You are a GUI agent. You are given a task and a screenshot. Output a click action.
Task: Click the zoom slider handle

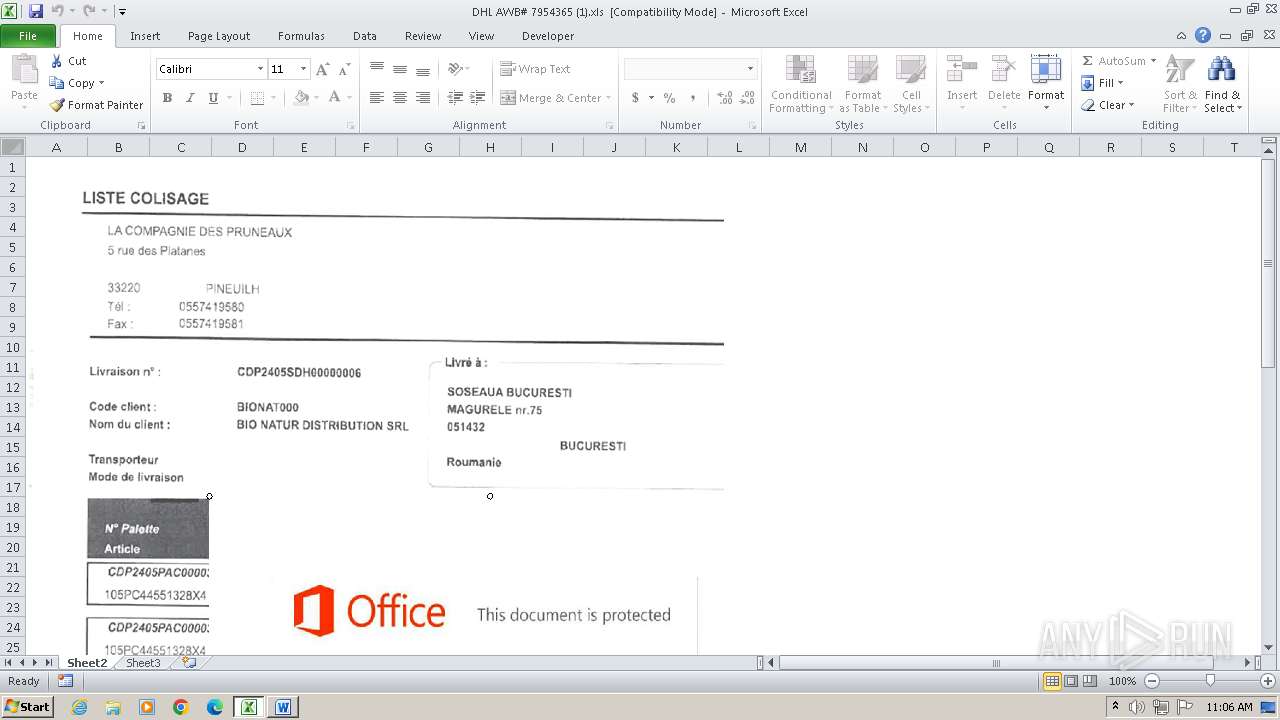(x=1210, y=681)
